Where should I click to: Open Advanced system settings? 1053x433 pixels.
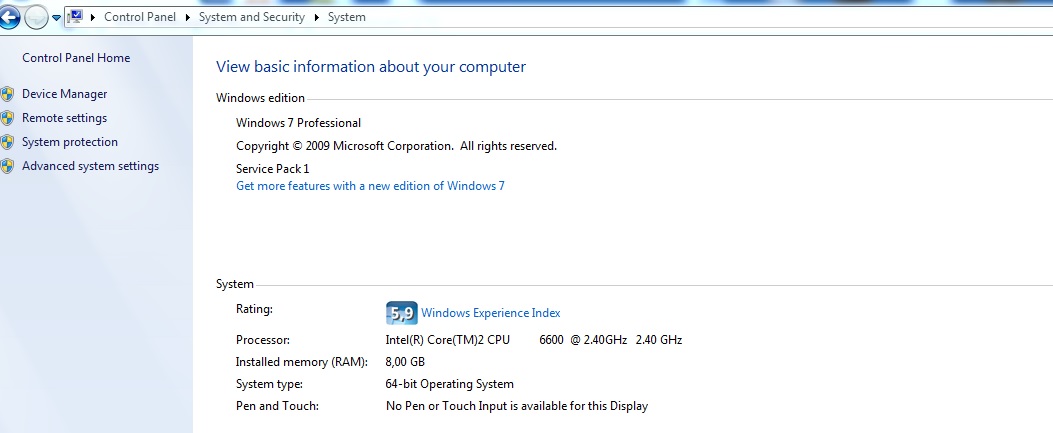91,166
